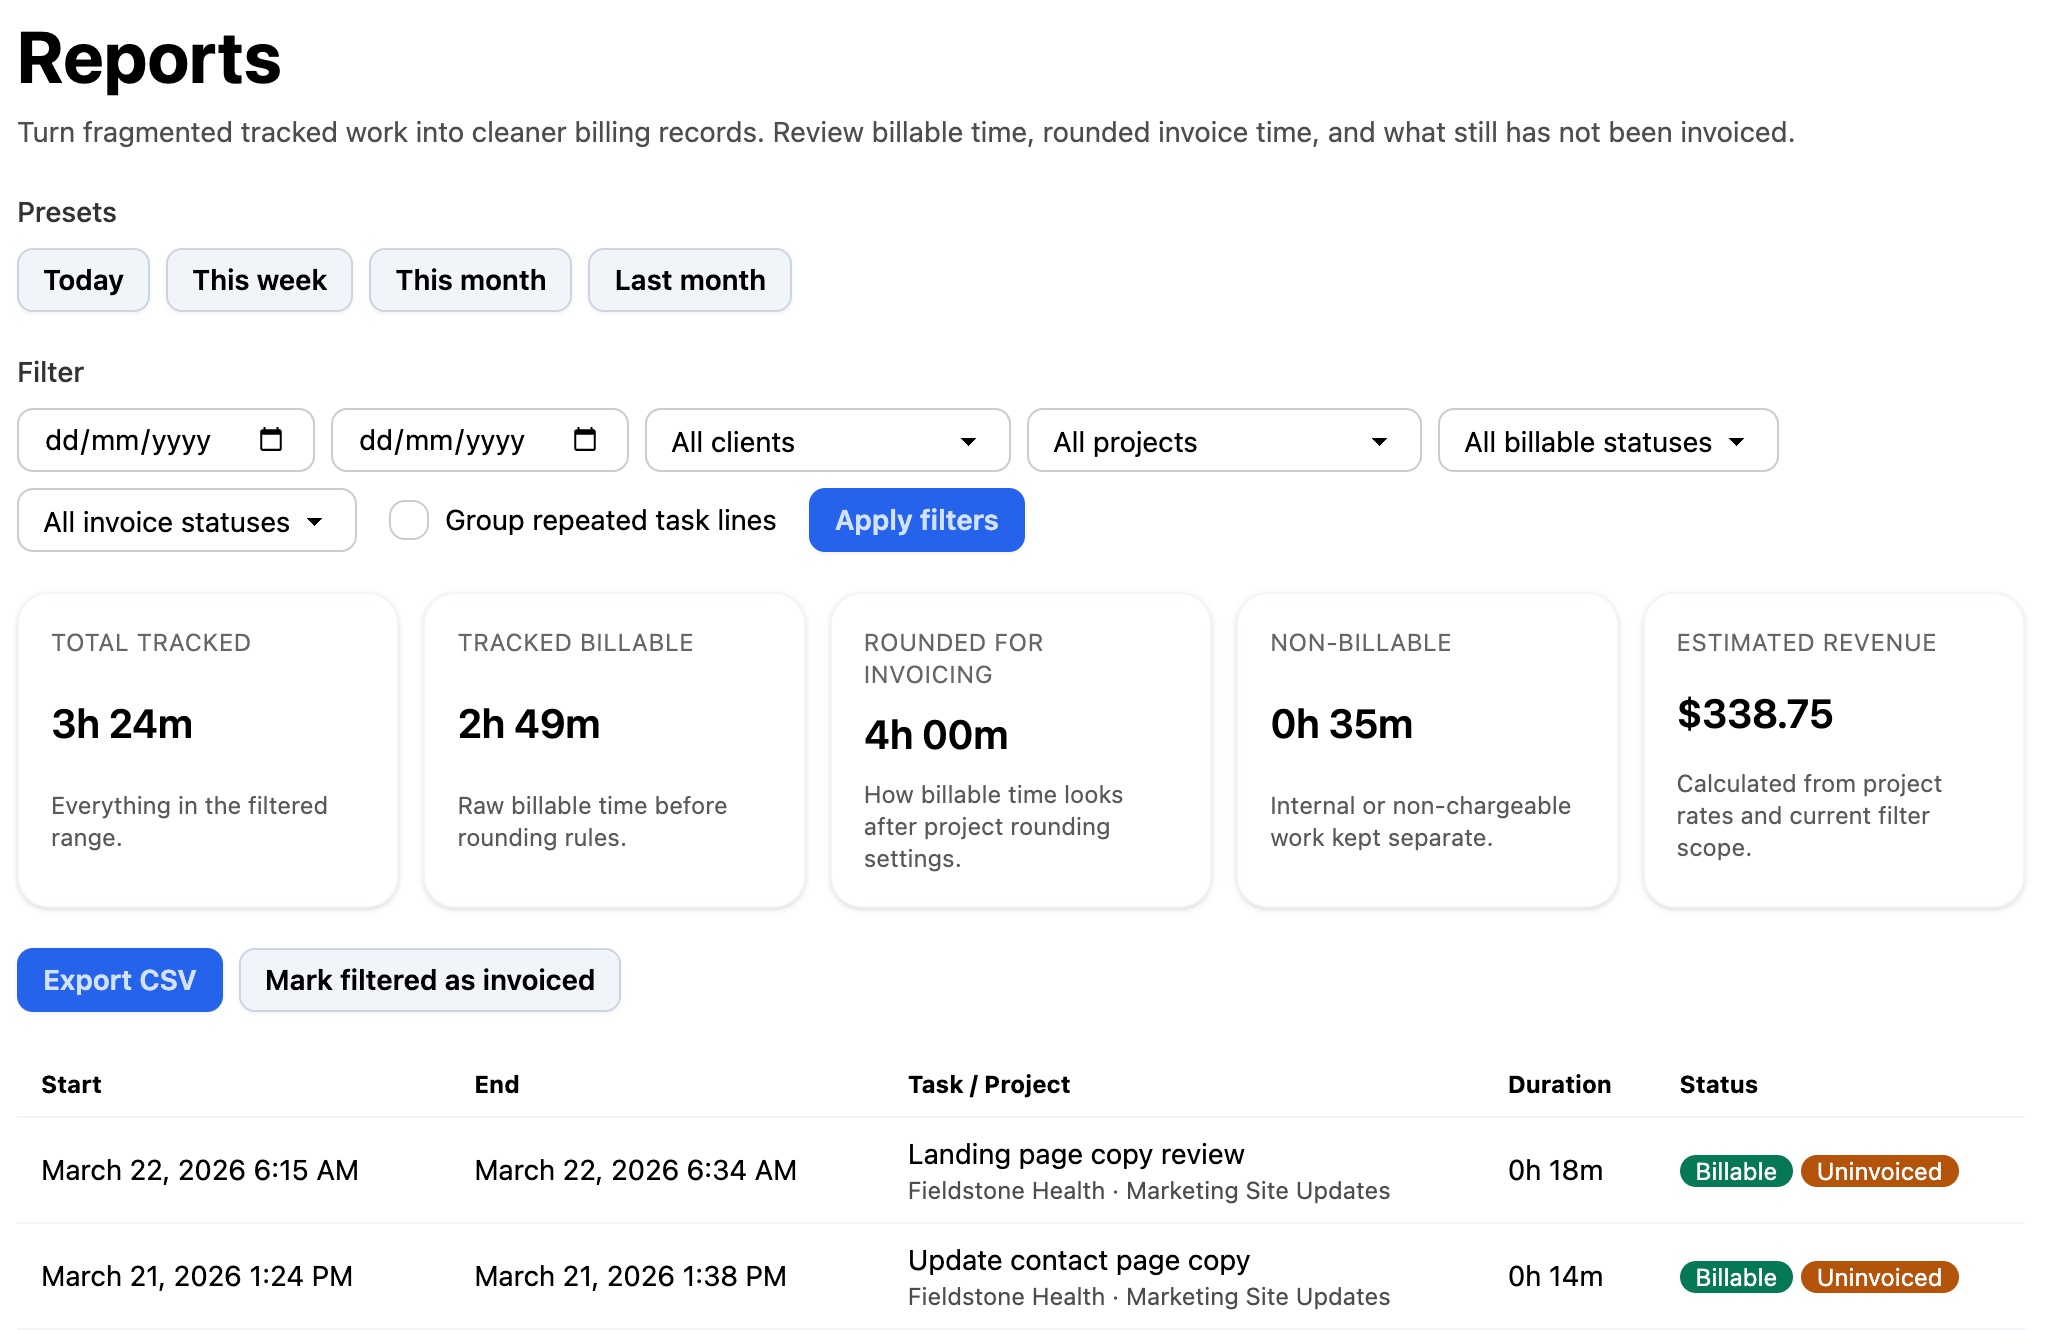This screenshot has width=2045, height=1330.
Task: Select the Today preset
Action: (x=83, y=280)
